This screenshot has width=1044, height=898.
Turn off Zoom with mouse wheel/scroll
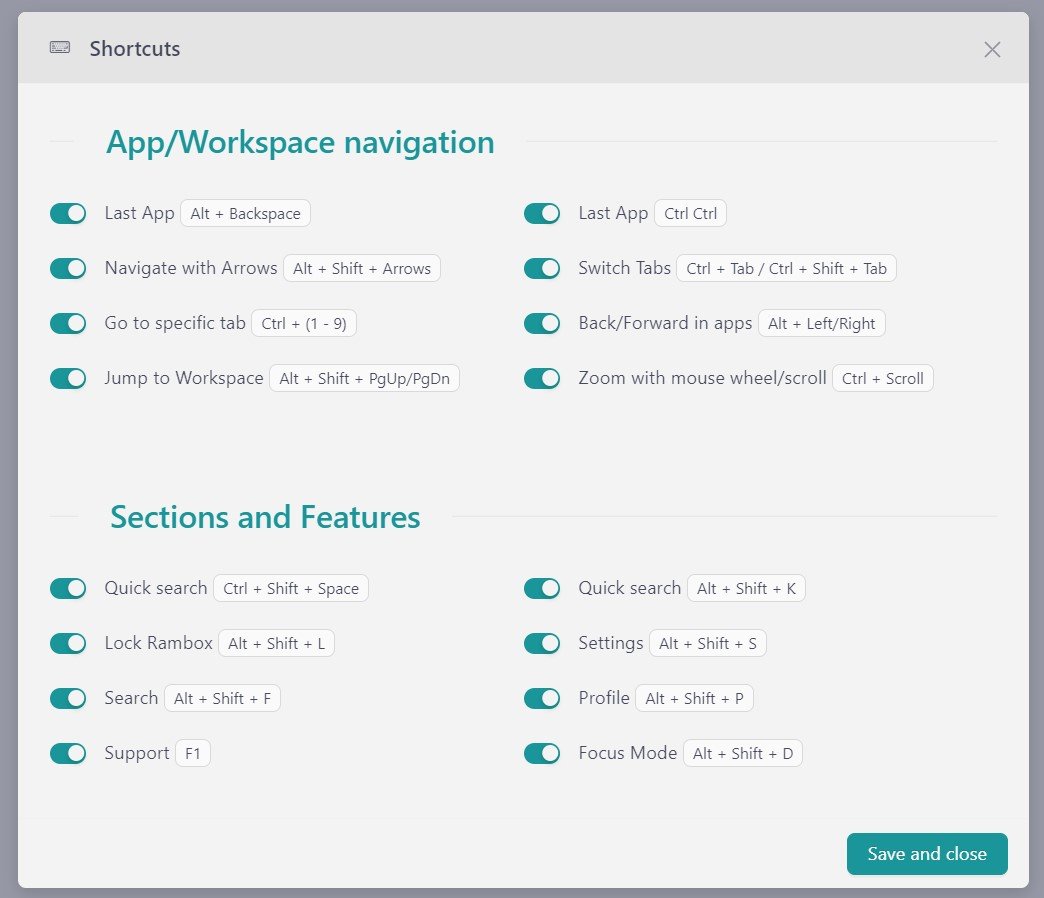pos(542,378)
